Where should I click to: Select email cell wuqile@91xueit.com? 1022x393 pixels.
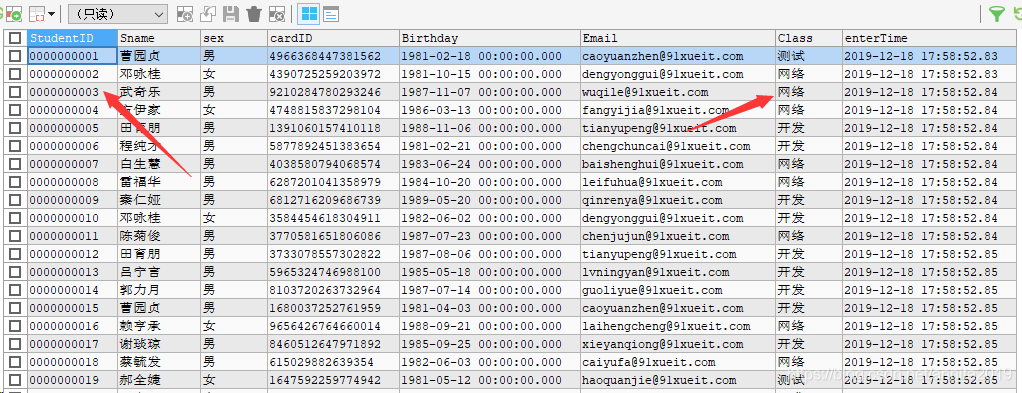coord(678,92)
